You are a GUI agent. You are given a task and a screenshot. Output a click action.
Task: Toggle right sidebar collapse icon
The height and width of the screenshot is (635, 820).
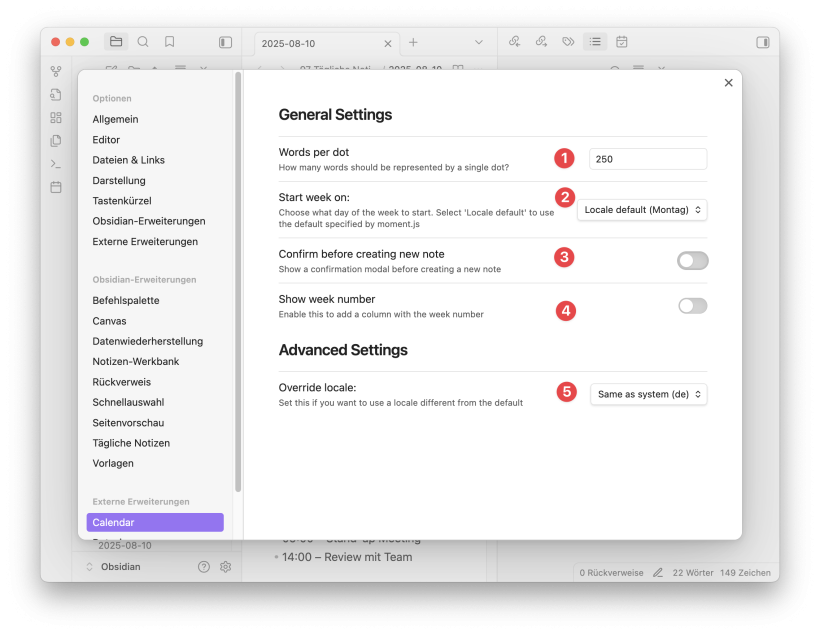tap(763, 42)
